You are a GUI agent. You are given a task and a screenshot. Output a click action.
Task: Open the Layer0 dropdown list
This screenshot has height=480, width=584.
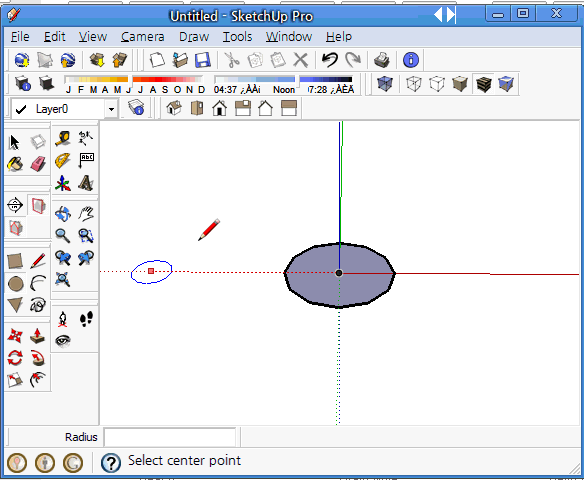(x=111, y=109)
